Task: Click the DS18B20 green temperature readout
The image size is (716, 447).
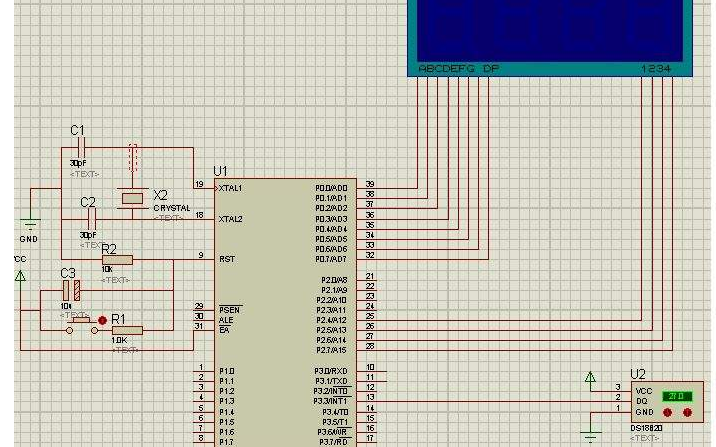Action: click(676, 395)
